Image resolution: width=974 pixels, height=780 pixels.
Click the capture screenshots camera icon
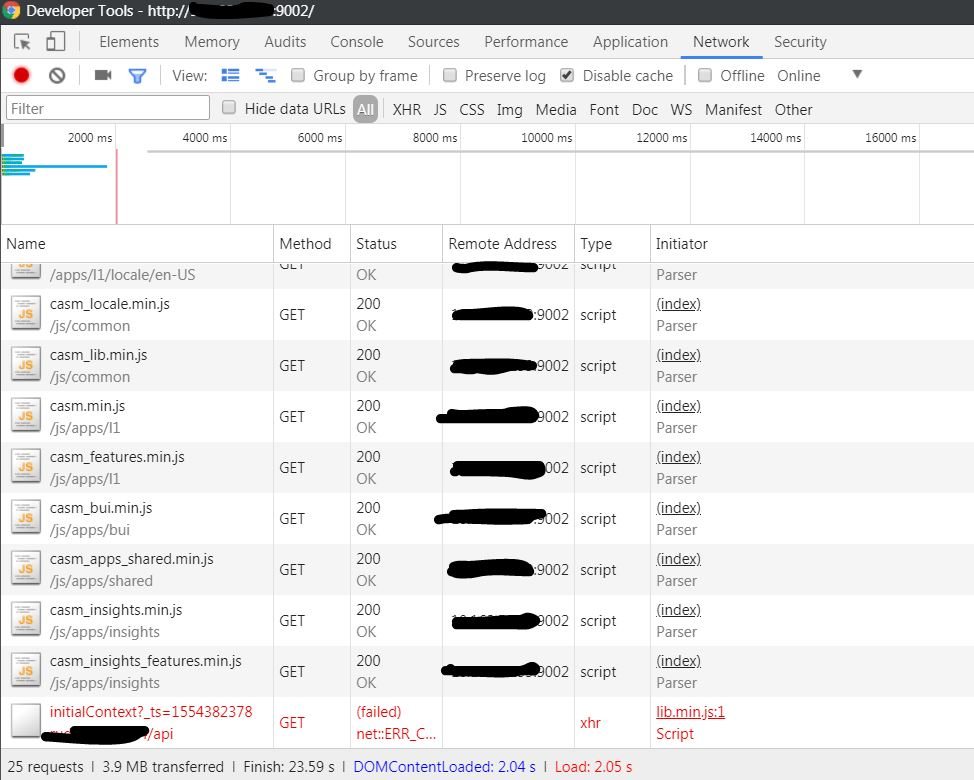click(x=102, y=75)
